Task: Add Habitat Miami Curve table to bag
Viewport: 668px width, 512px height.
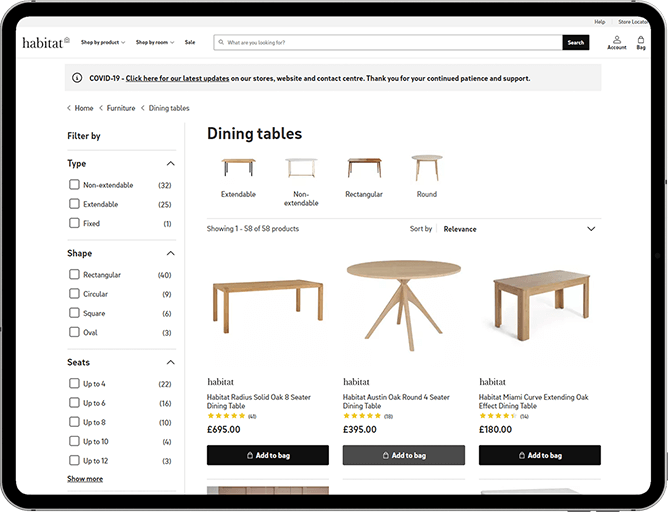Action: (x=540, y=455)
